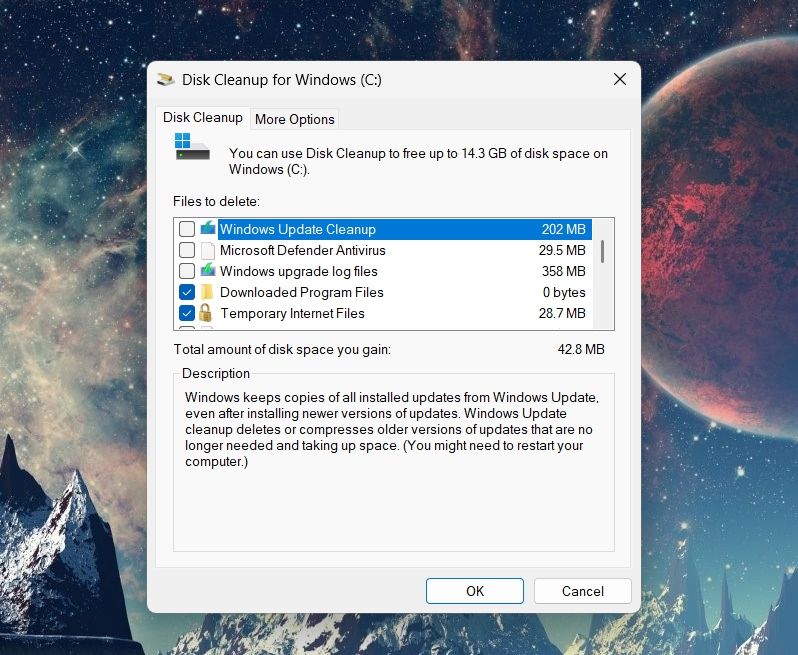Click the Cancel button

583,591
